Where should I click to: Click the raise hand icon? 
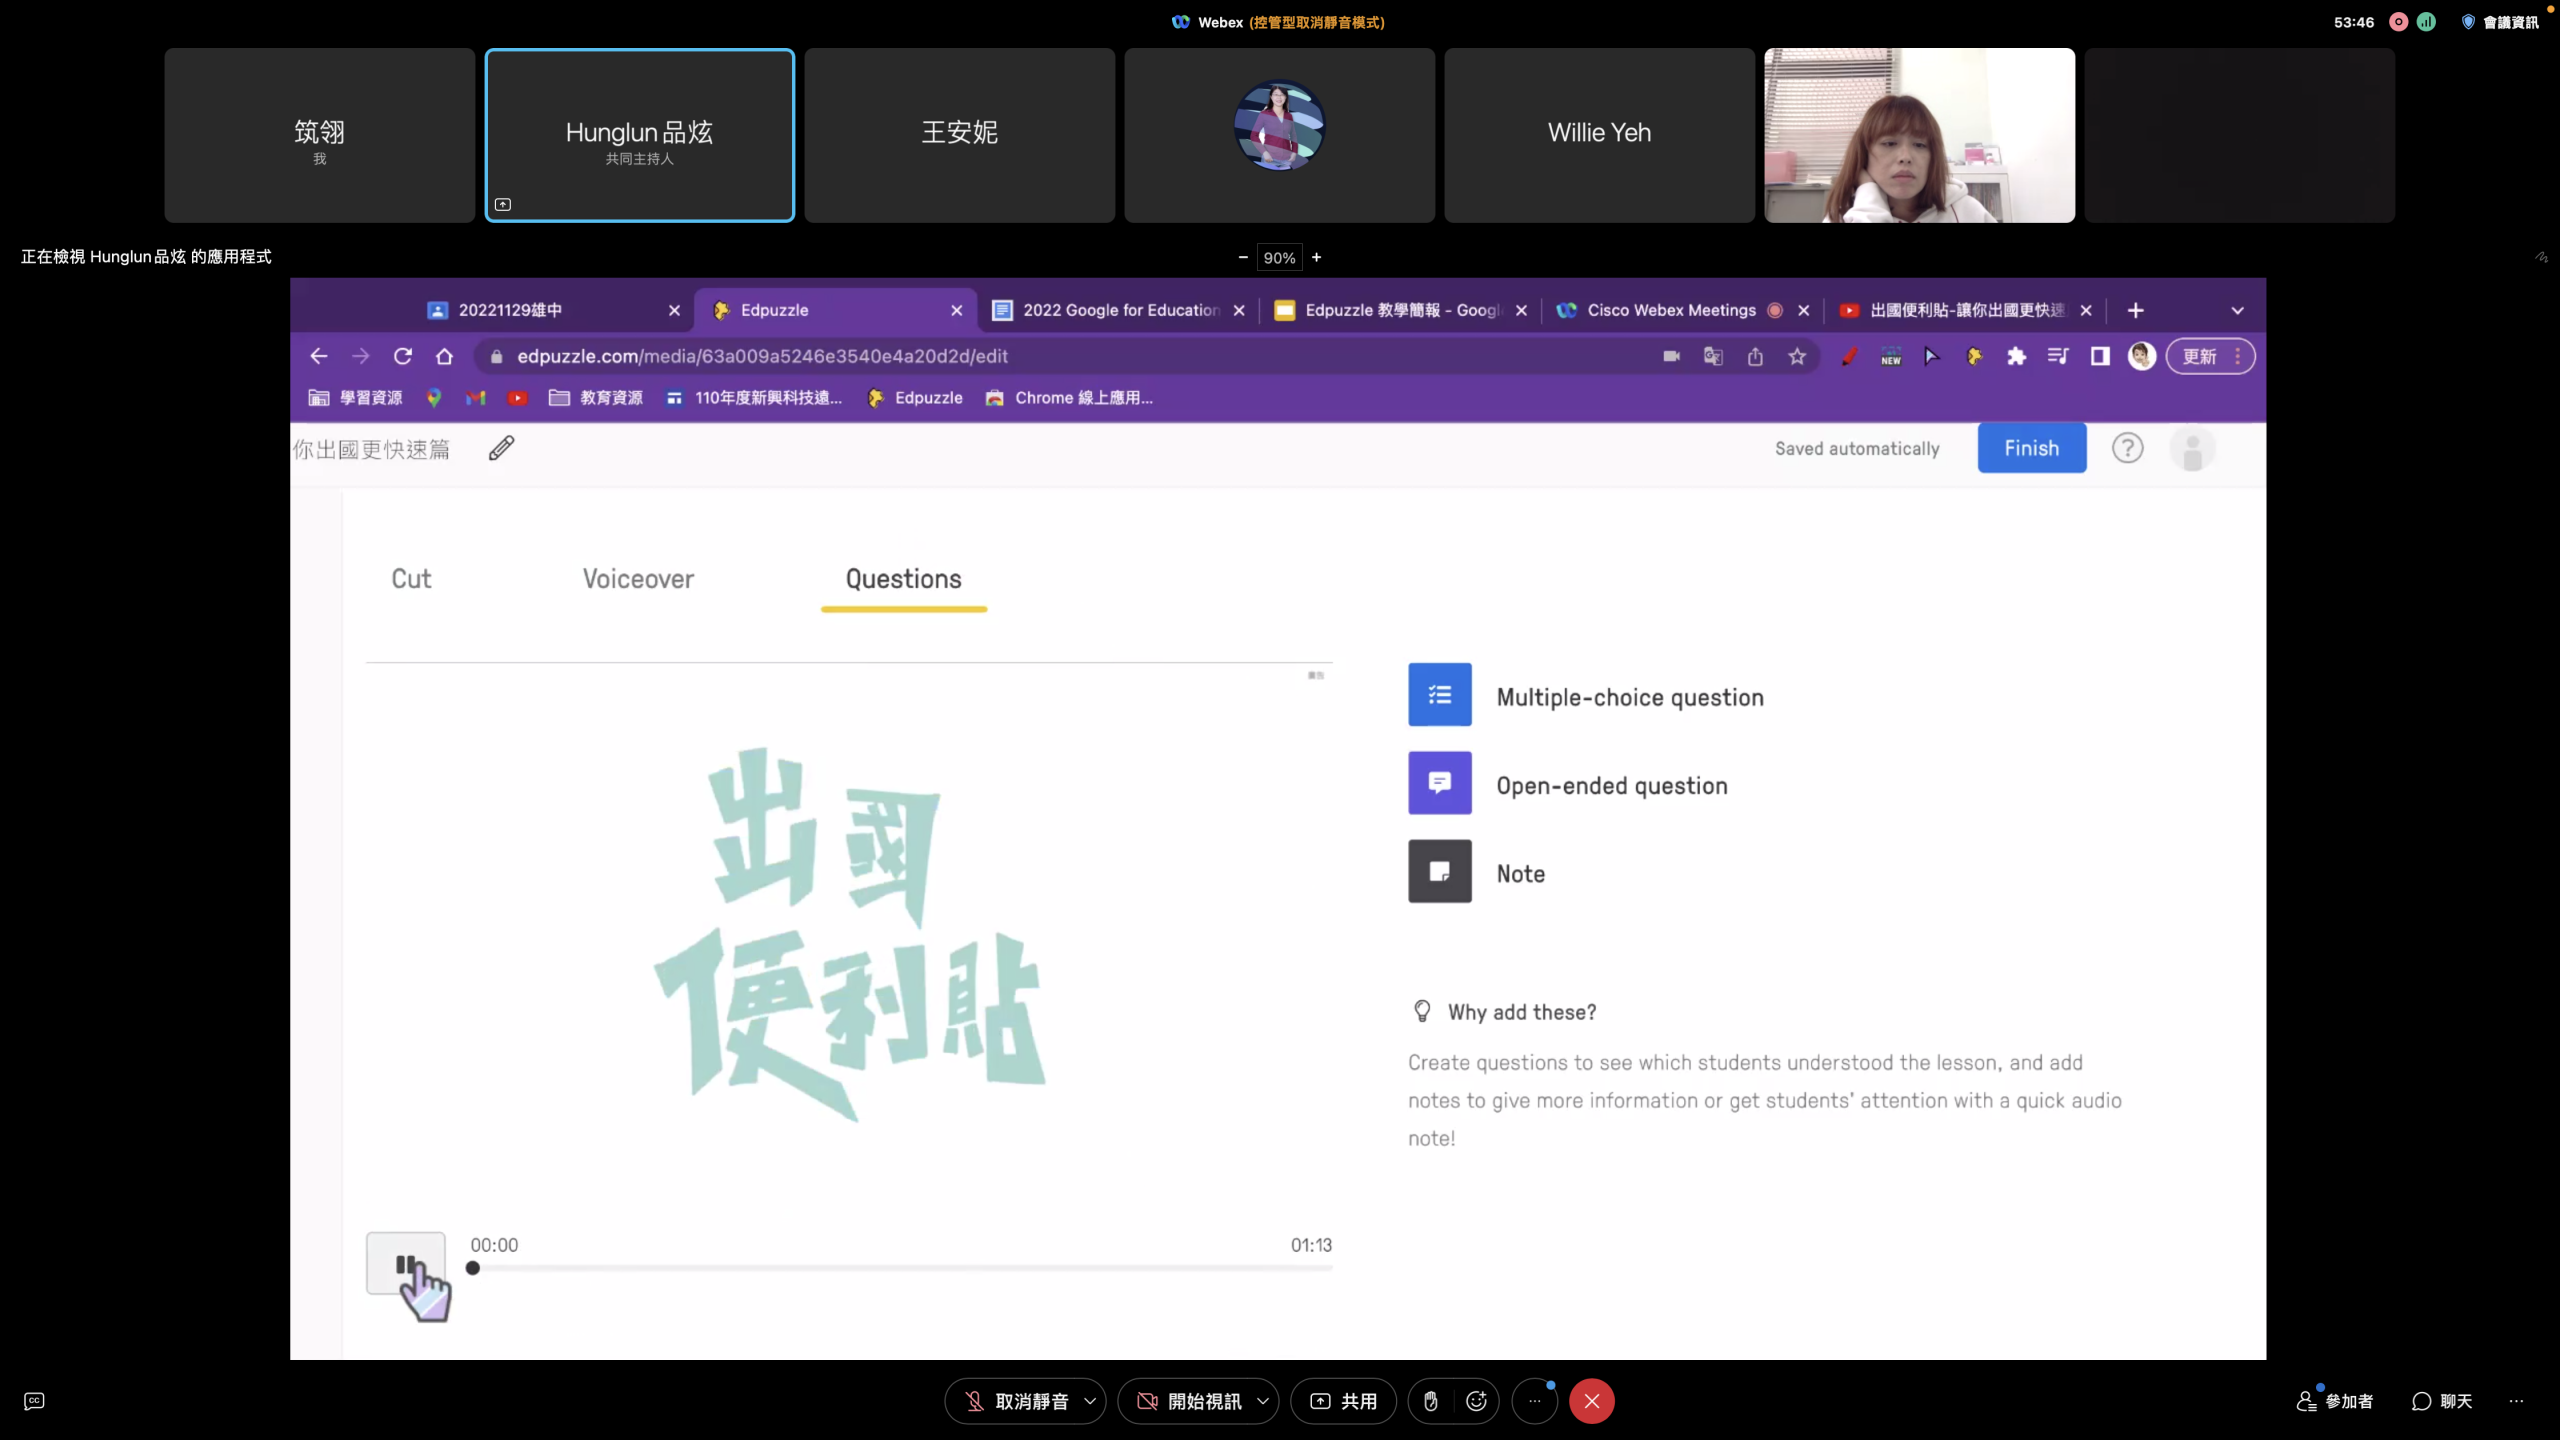click(1431, 1401)
